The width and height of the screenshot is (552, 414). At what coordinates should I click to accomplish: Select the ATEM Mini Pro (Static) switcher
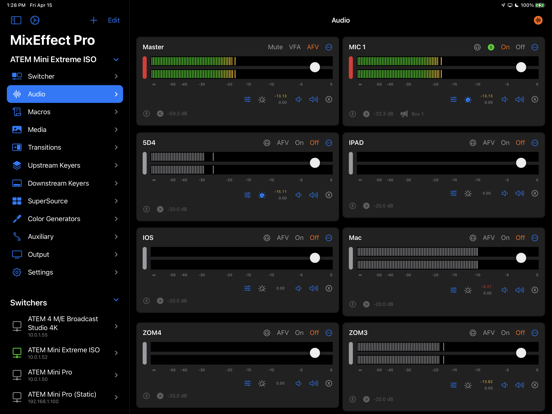point(65,397)
